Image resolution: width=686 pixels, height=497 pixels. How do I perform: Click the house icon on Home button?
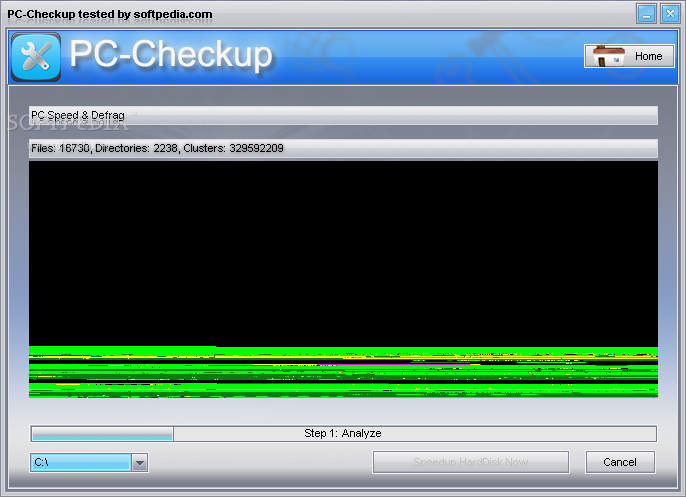point(609,56)
